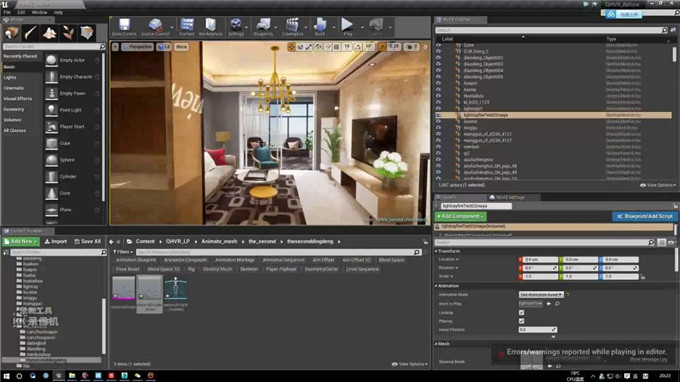This screenshot has height=382, width=680.
Task: Expand the Add New dropdown
Action: point(21,241)
